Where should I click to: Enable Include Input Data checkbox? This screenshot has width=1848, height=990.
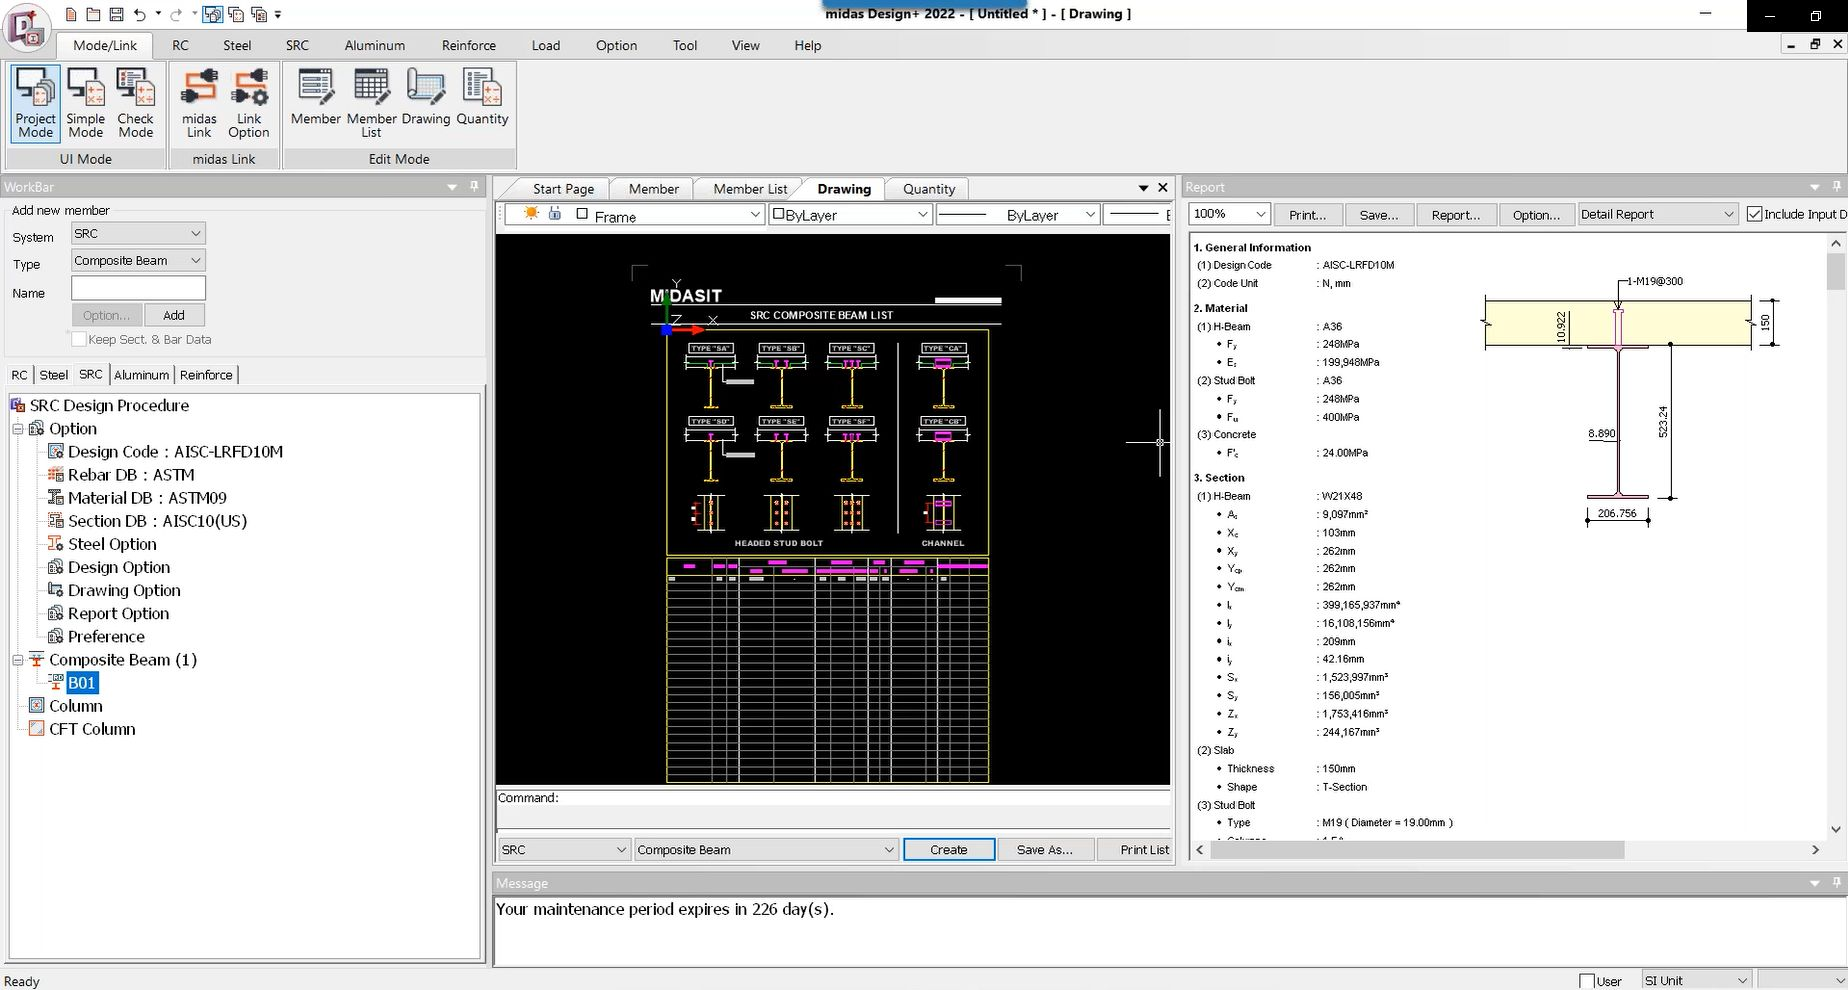(x=1754, y=214)
